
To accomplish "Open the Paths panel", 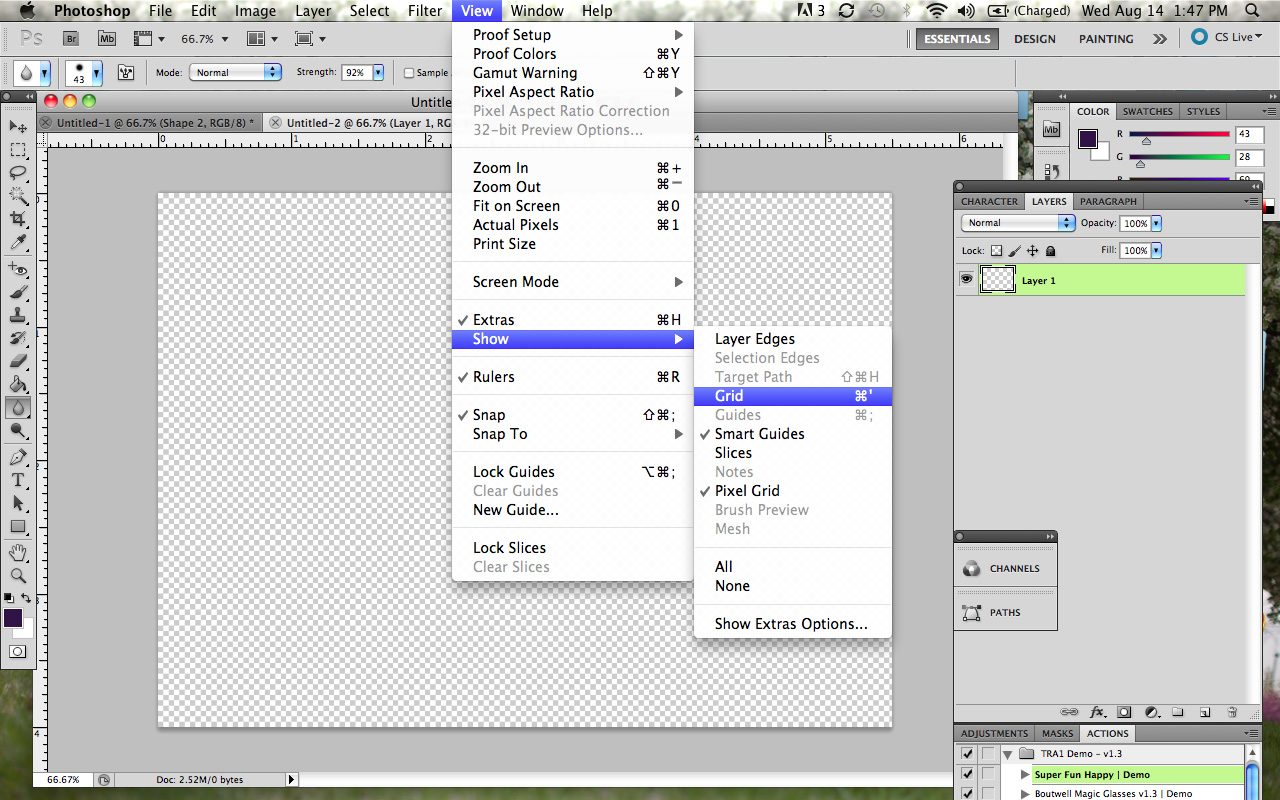I will pos(1005,612).
